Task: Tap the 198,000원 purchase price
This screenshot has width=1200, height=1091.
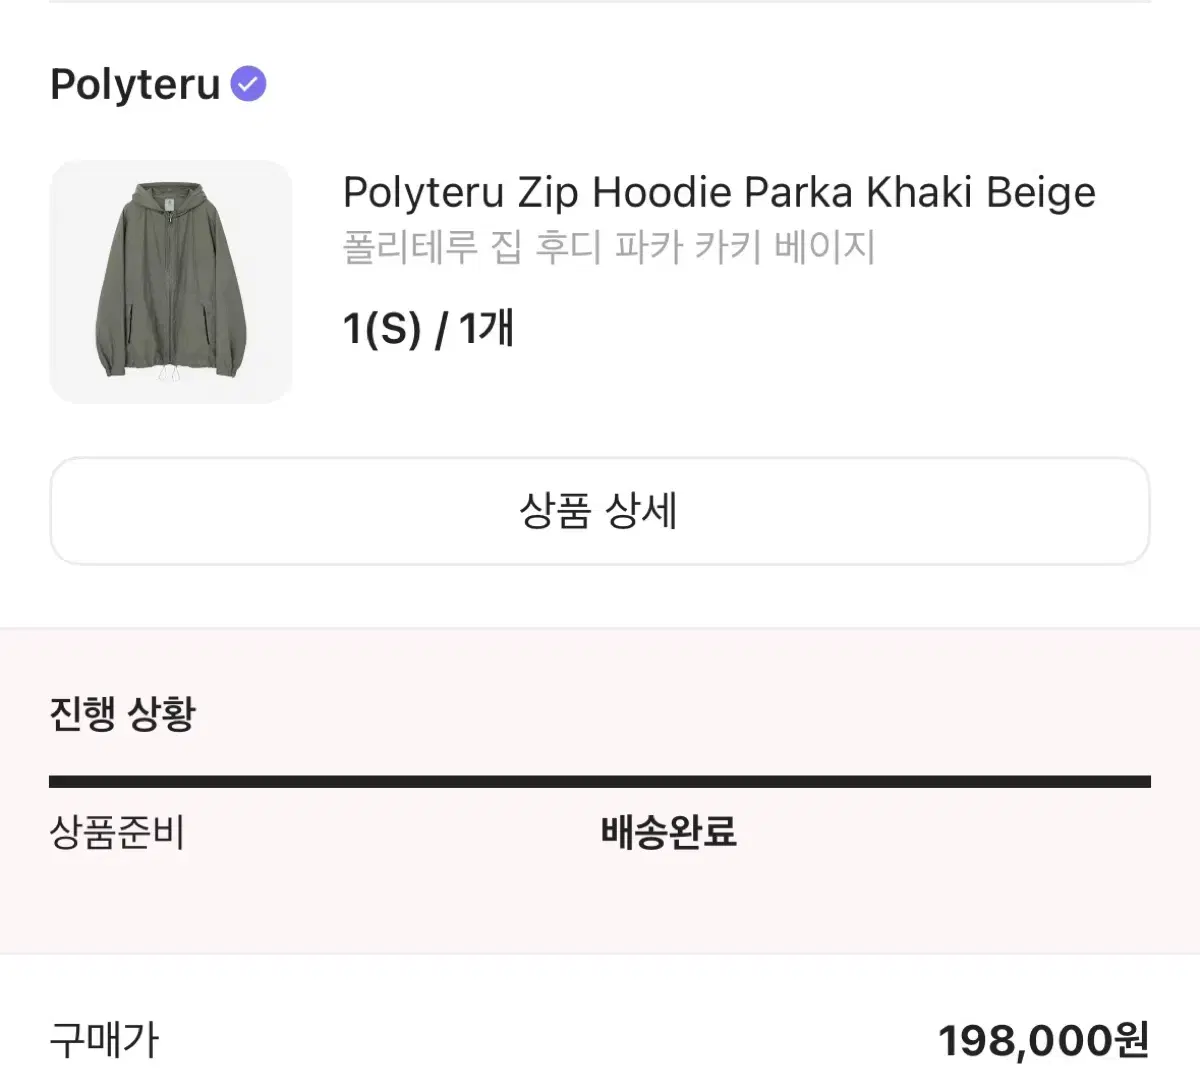Action: pyautogui.click(x=1043, y=1040)
